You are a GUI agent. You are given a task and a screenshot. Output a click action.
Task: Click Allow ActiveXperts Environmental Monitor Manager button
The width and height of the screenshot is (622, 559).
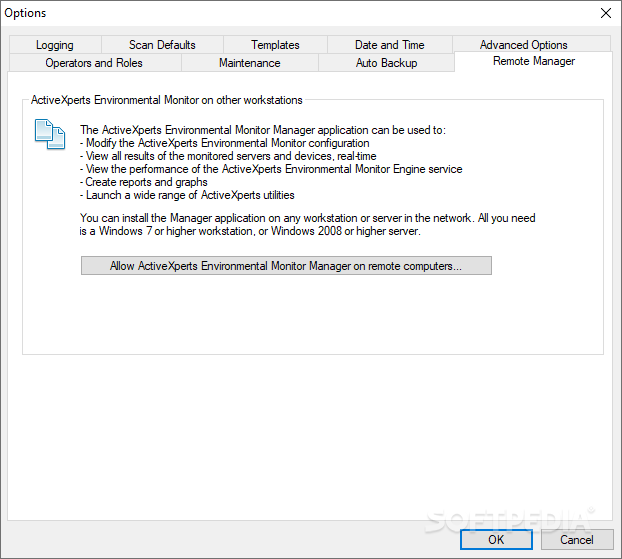tap(286, 265)
